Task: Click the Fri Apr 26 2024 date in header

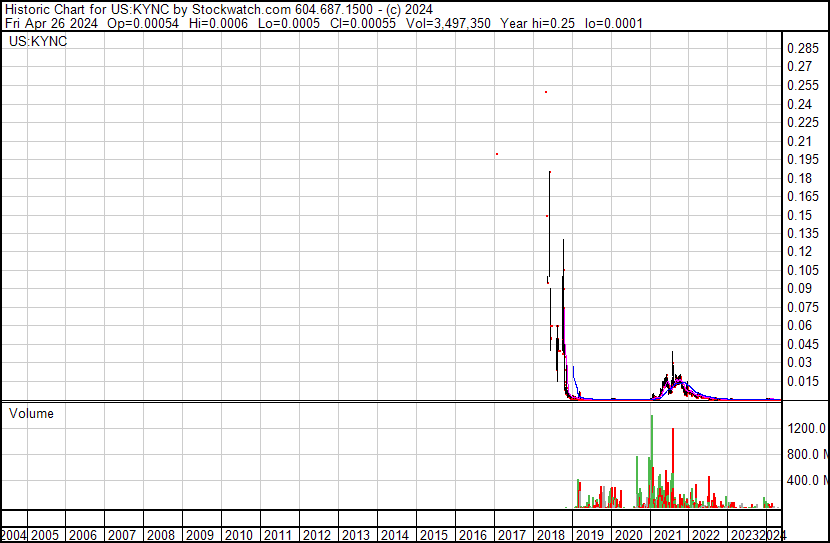Action: point(51,23)
